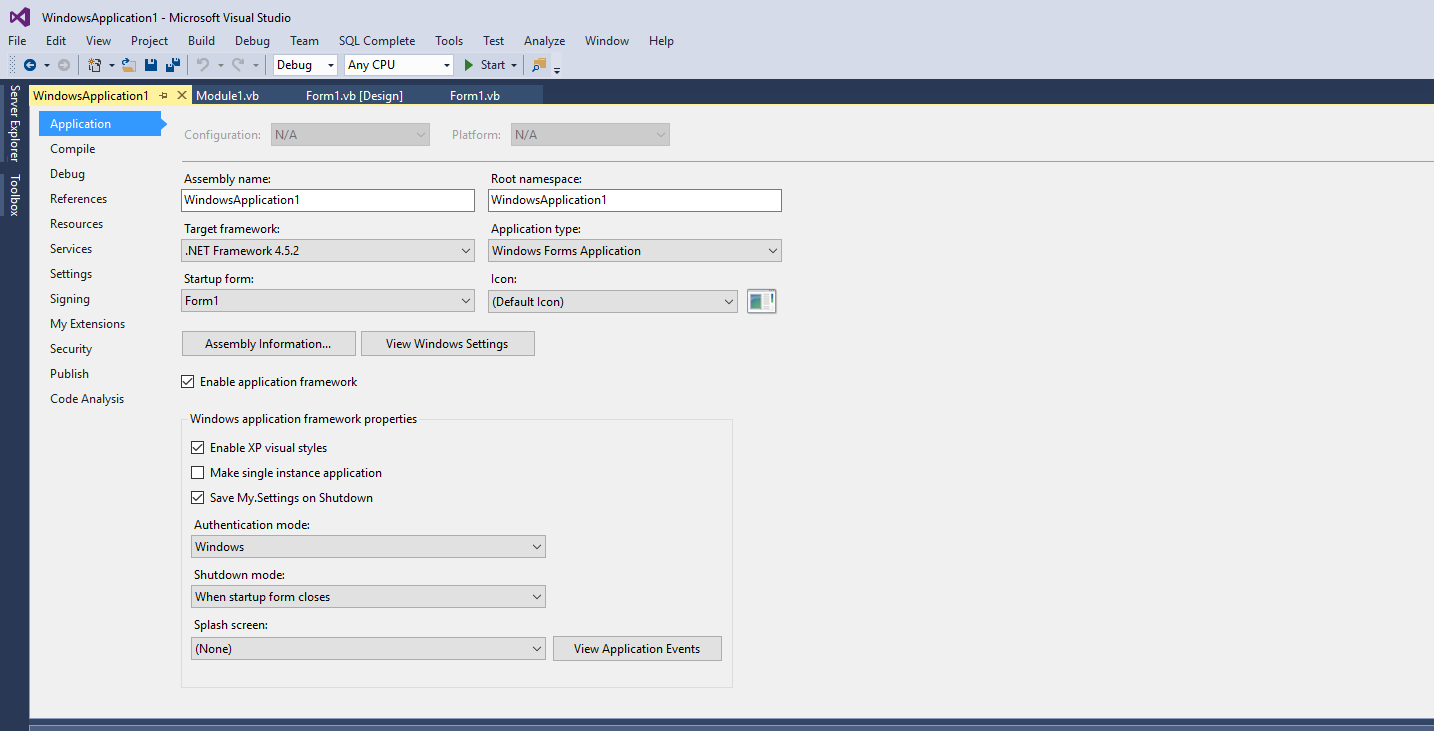Click the green Start play icon
The image size is (1434, 731).
point(469,65)
